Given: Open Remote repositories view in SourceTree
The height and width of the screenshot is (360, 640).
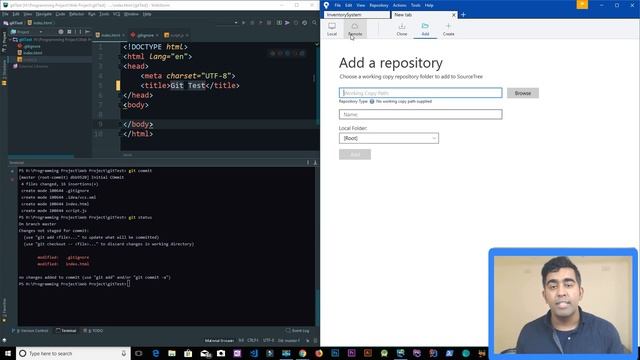Looking at the screenshot, I should pos(355,29).
